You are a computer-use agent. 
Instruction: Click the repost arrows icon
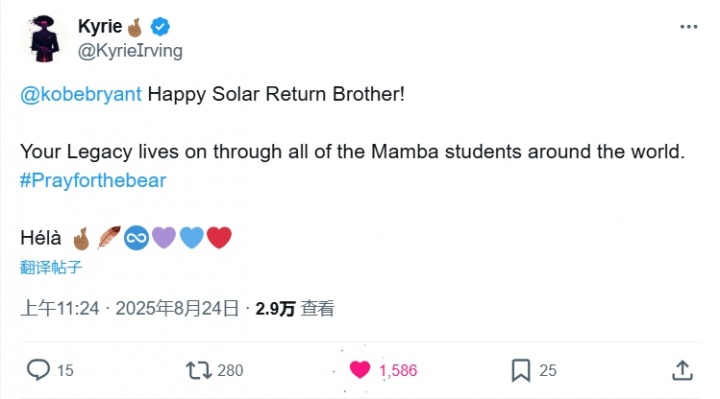pos(198,370)
